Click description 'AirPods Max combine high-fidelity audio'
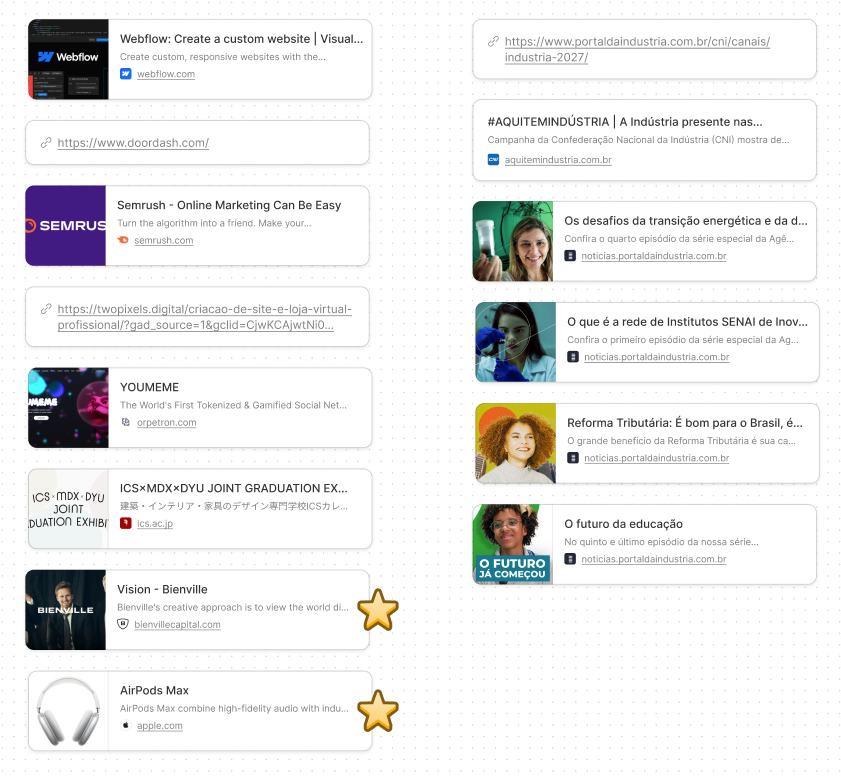The width and height of the screenshot is (841, 778). click(234, 708)
